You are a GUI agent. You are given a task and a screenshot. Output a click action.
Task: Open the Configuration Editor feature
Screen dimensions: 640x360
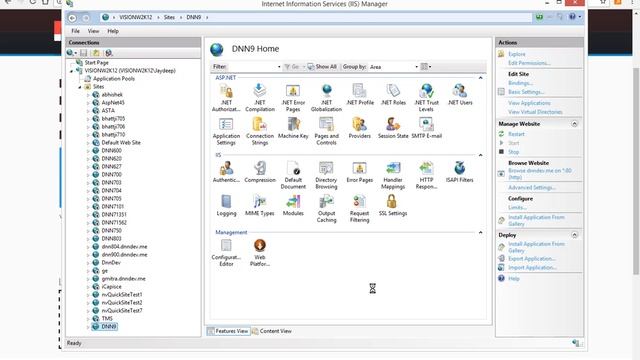point(226,253)
